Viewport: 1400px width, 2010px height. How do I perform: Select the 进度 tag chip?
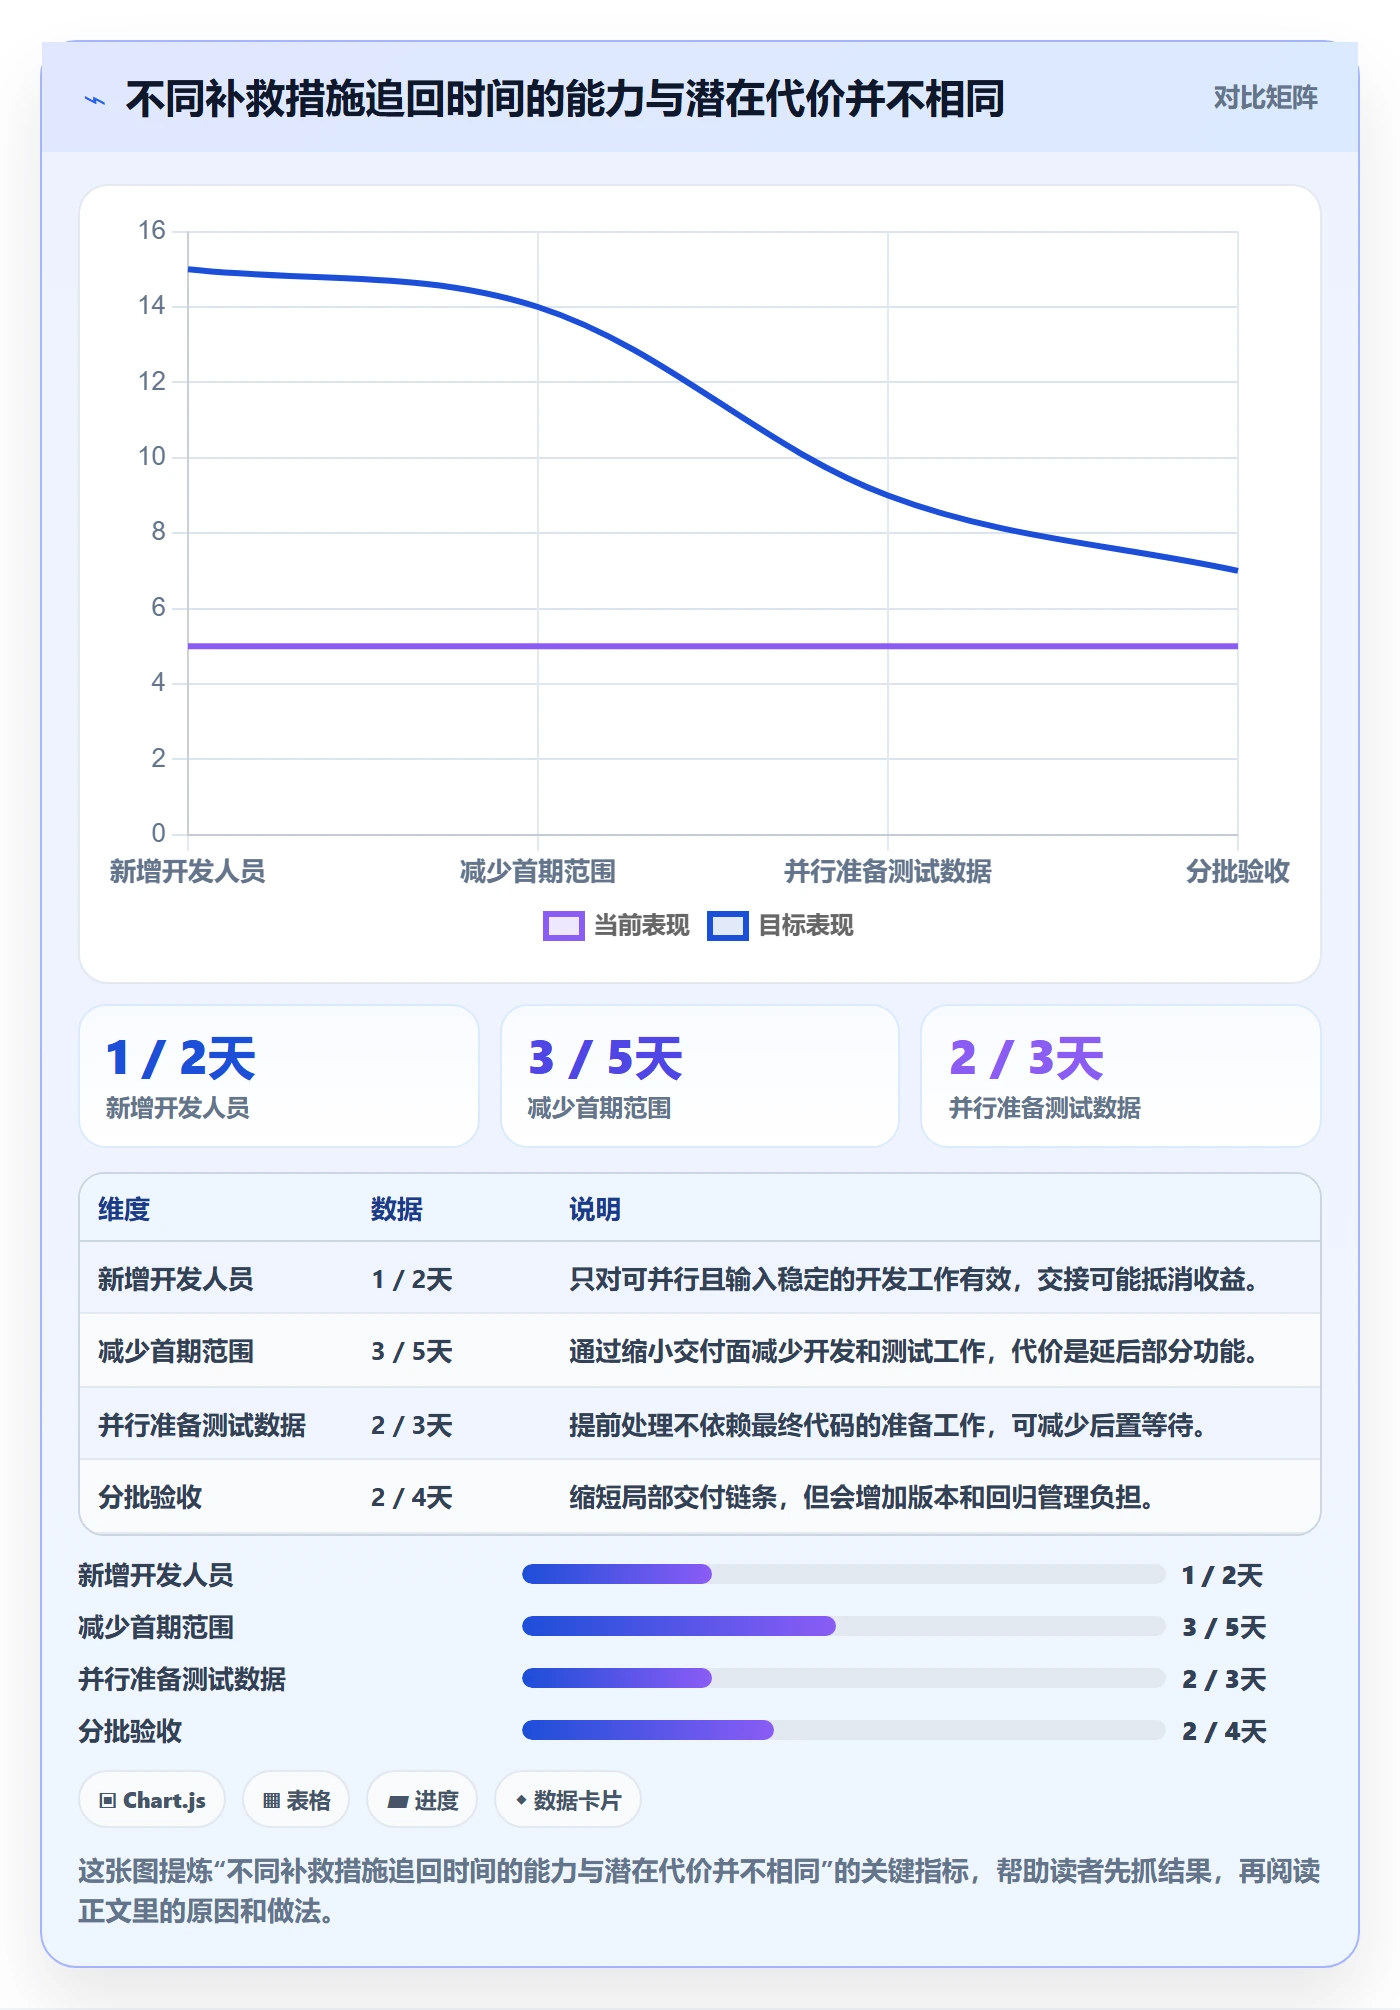point(422,1800)
